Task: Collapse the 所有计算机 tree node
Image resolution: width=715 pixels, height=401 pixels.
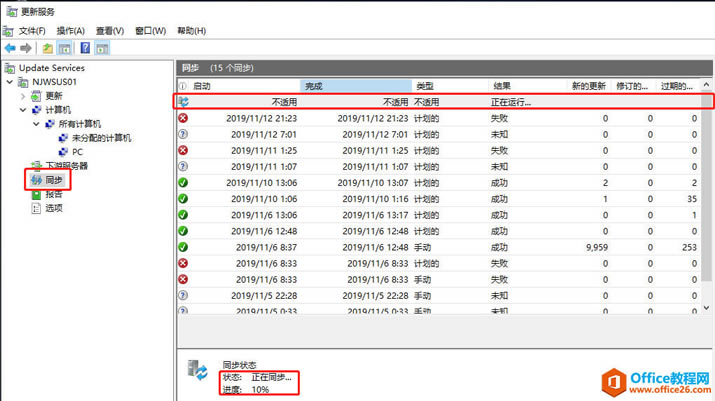Action: click(x=36, y=124)
